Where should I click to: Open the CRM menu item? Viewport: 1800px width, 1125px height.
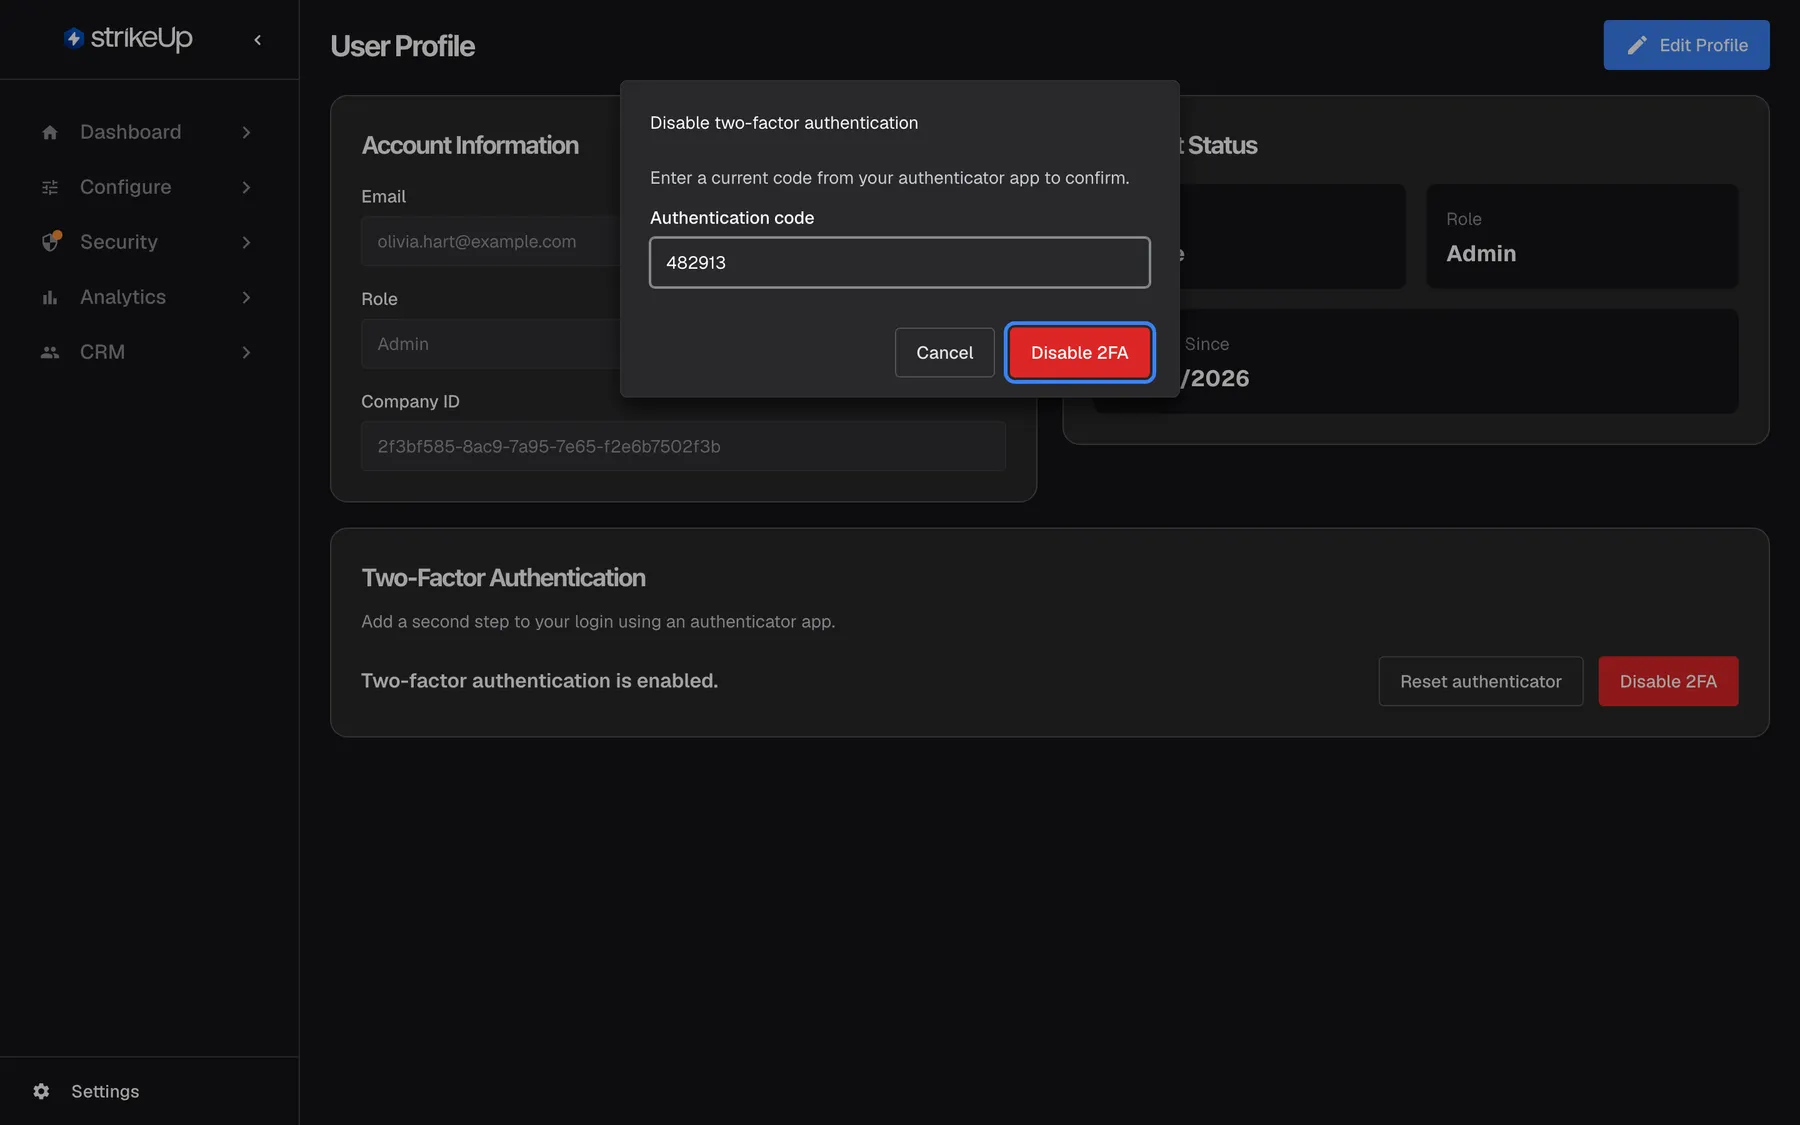click(x=147, y=352)
